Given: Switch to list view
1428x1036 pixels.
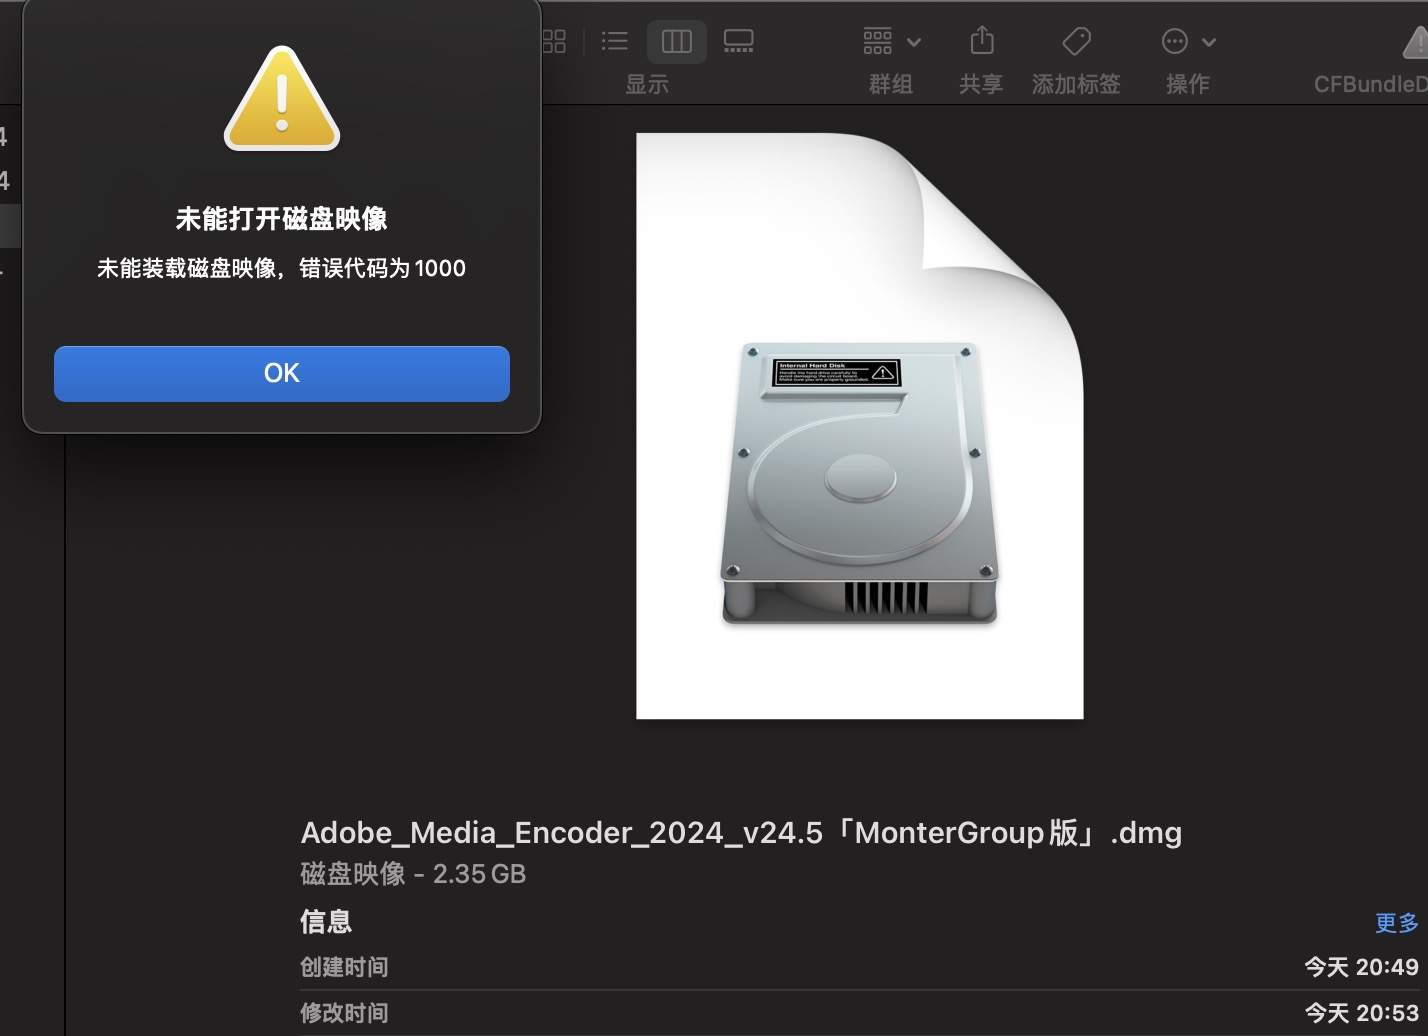Looking at the screenshot, I should [614, 41].
